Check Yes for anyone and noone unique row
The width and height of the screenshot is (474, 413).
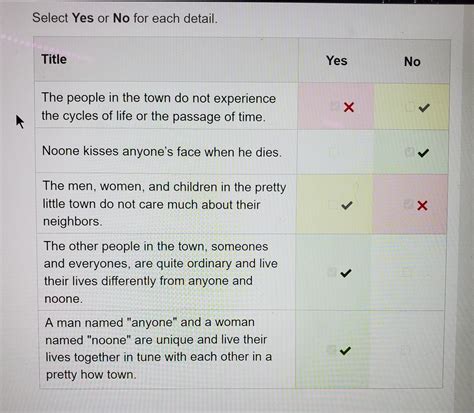tap(331, 350)
